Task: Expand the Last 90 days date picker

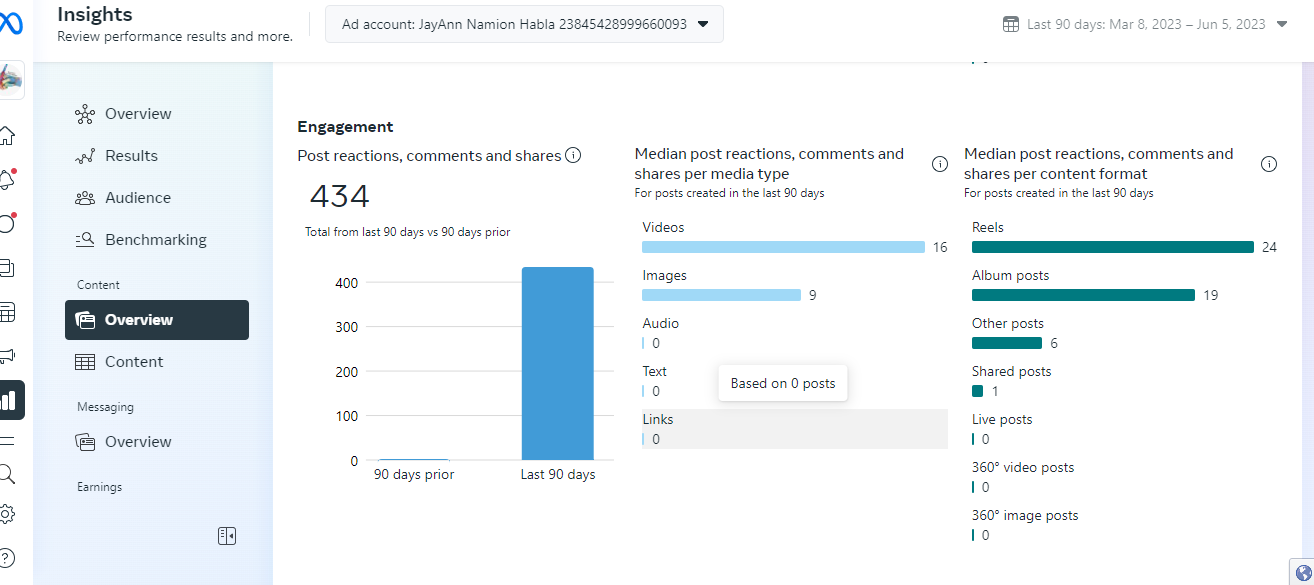Action: click(1145, 24)
